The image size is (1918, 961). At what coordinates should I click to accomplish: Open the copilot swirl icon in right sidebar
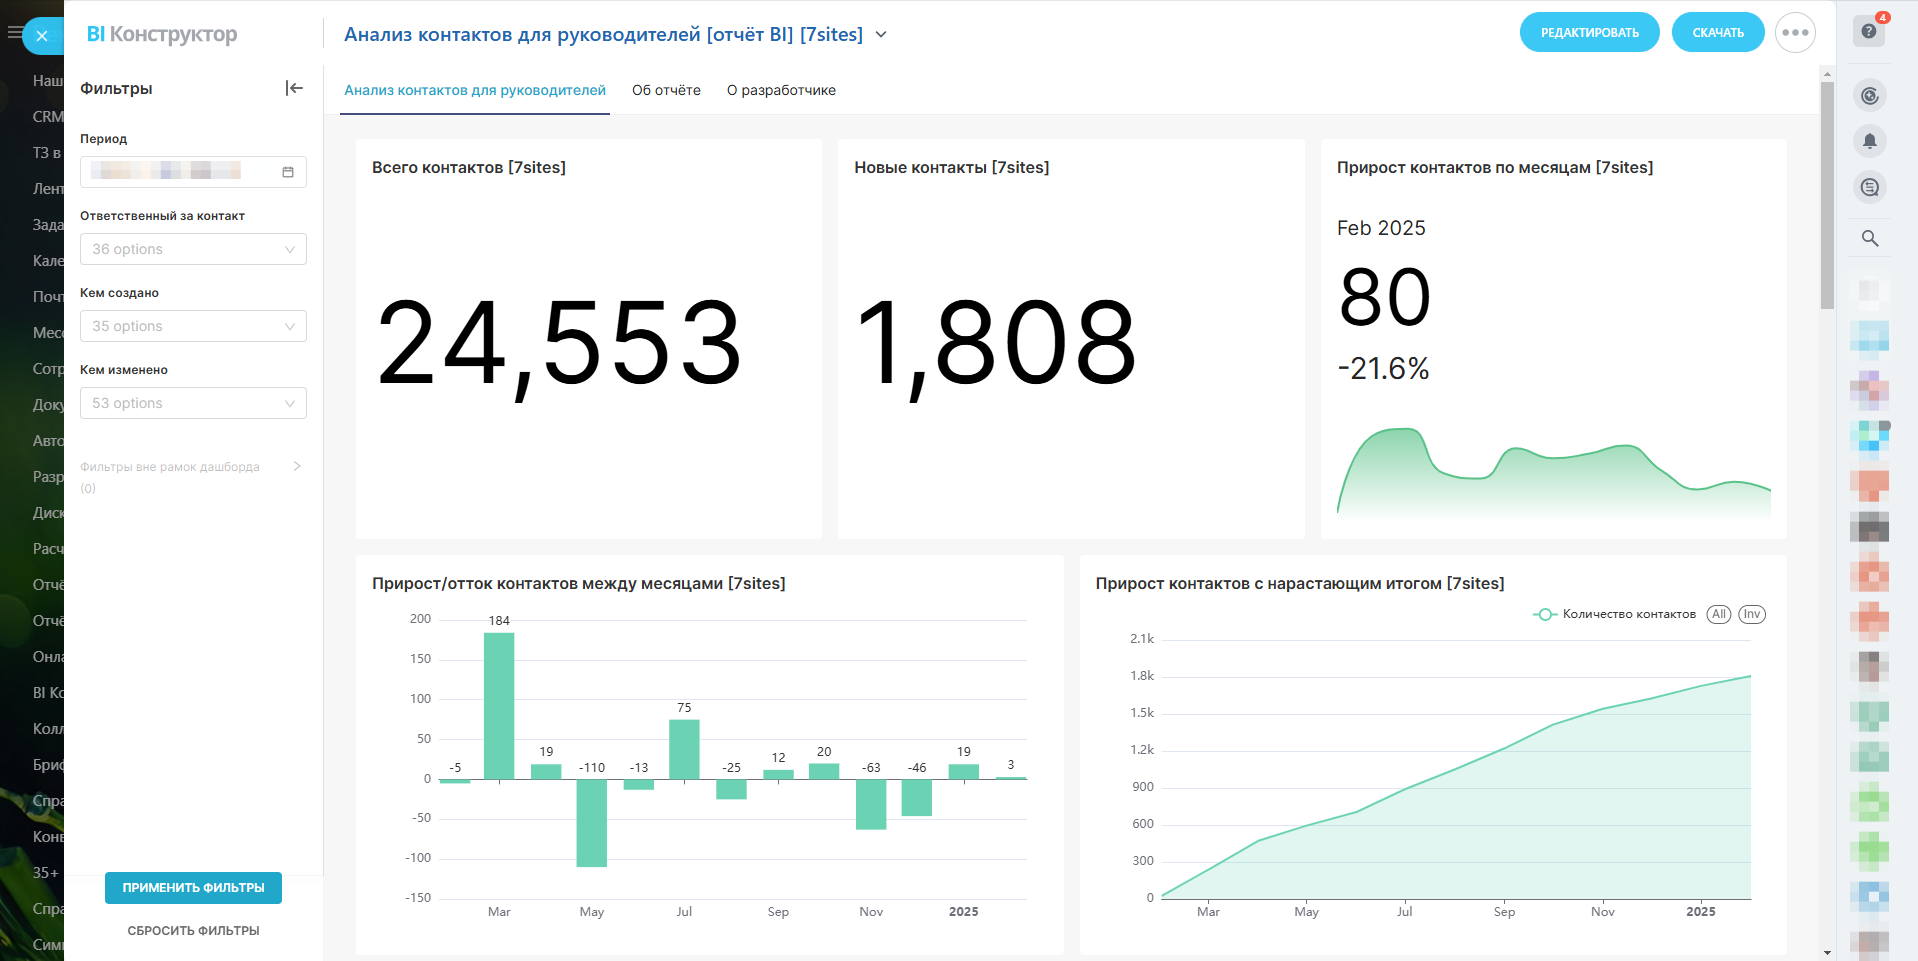coord(1869,96)
